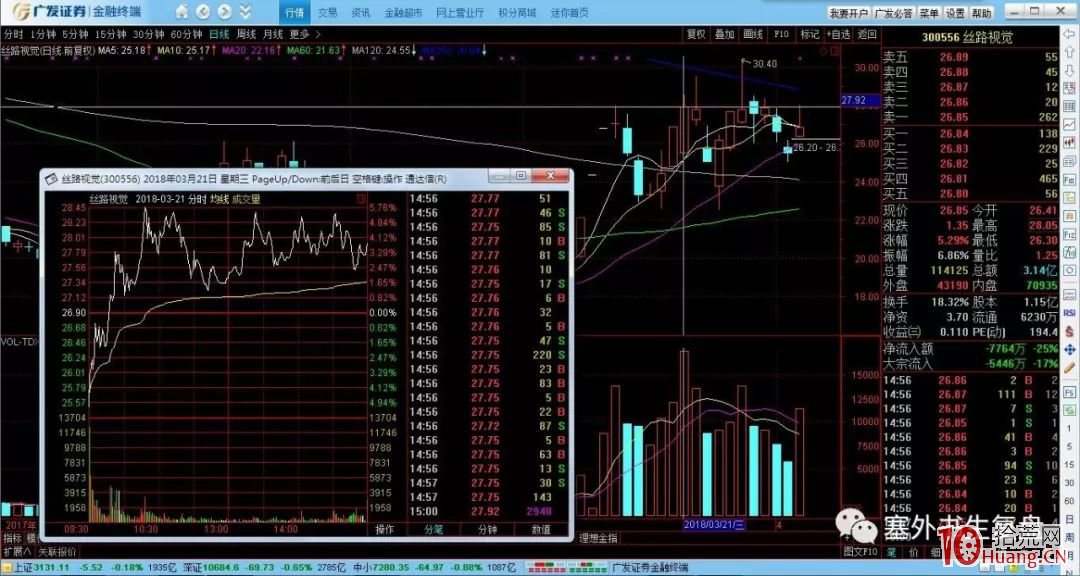Click the 30 period sidebar button

(x=1069, y=482)
